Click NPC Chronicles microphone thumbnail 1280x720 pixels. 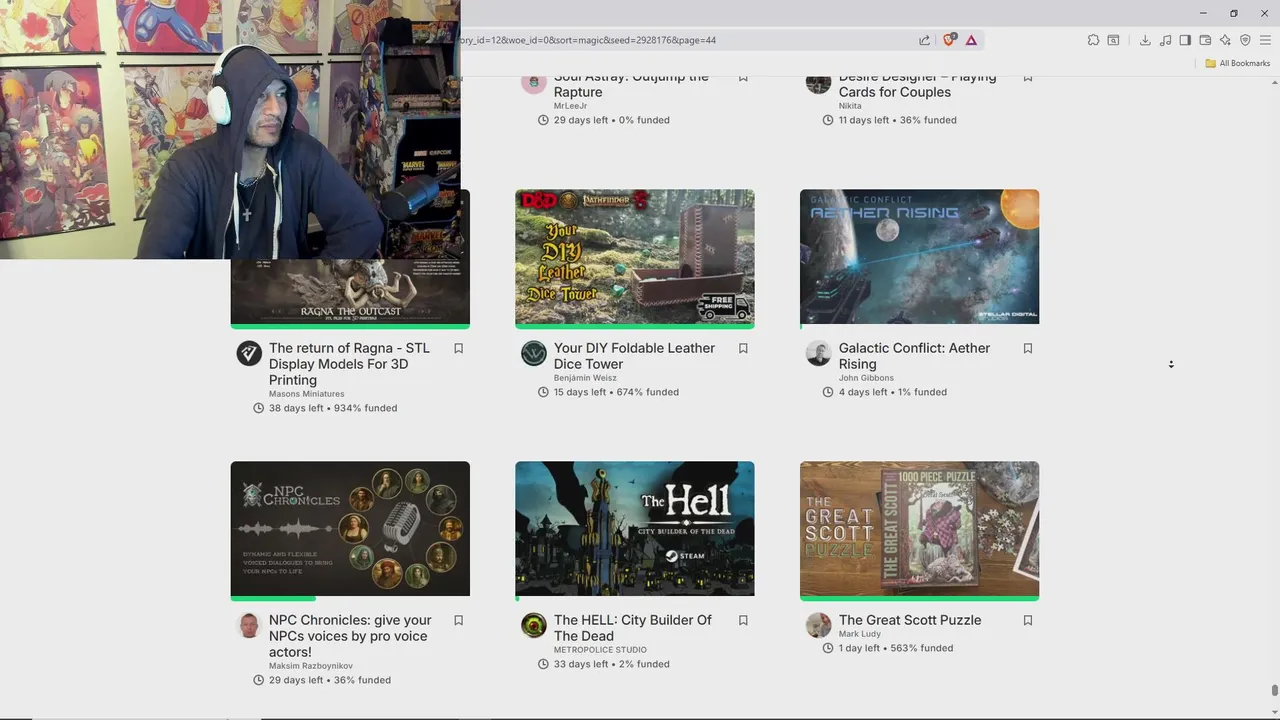(350, 529)
